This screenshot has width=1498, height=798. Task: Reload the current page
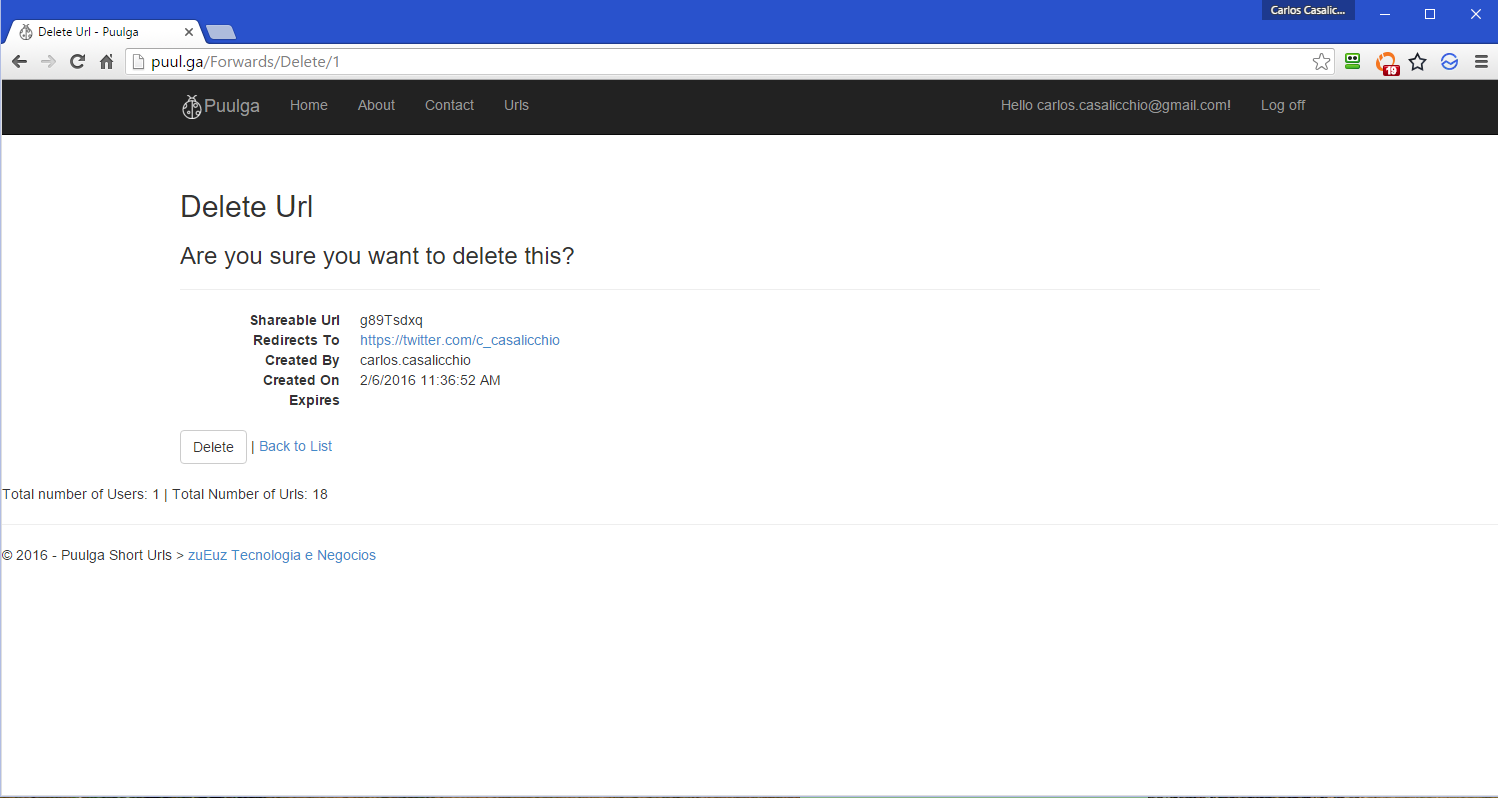point(77,62)
